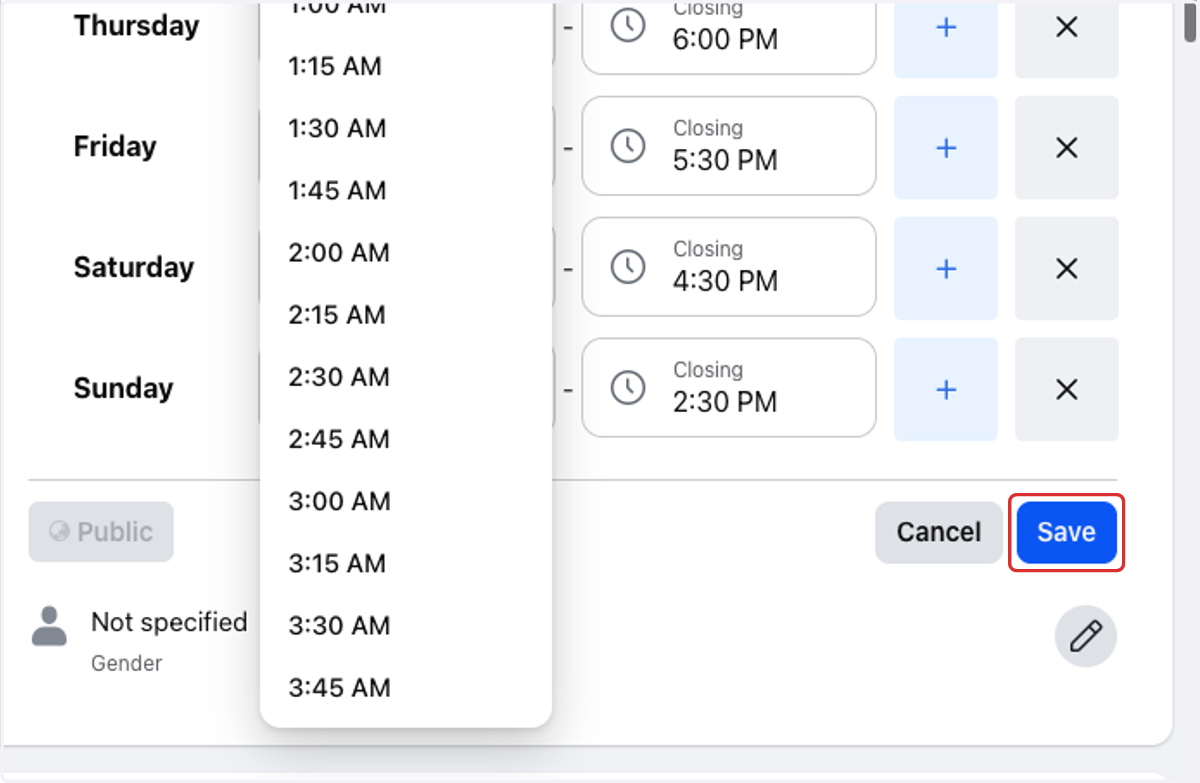The image size is (1200, 783).
Task: Remove Sunday hours with X icon
Action: click(1066, 389)
